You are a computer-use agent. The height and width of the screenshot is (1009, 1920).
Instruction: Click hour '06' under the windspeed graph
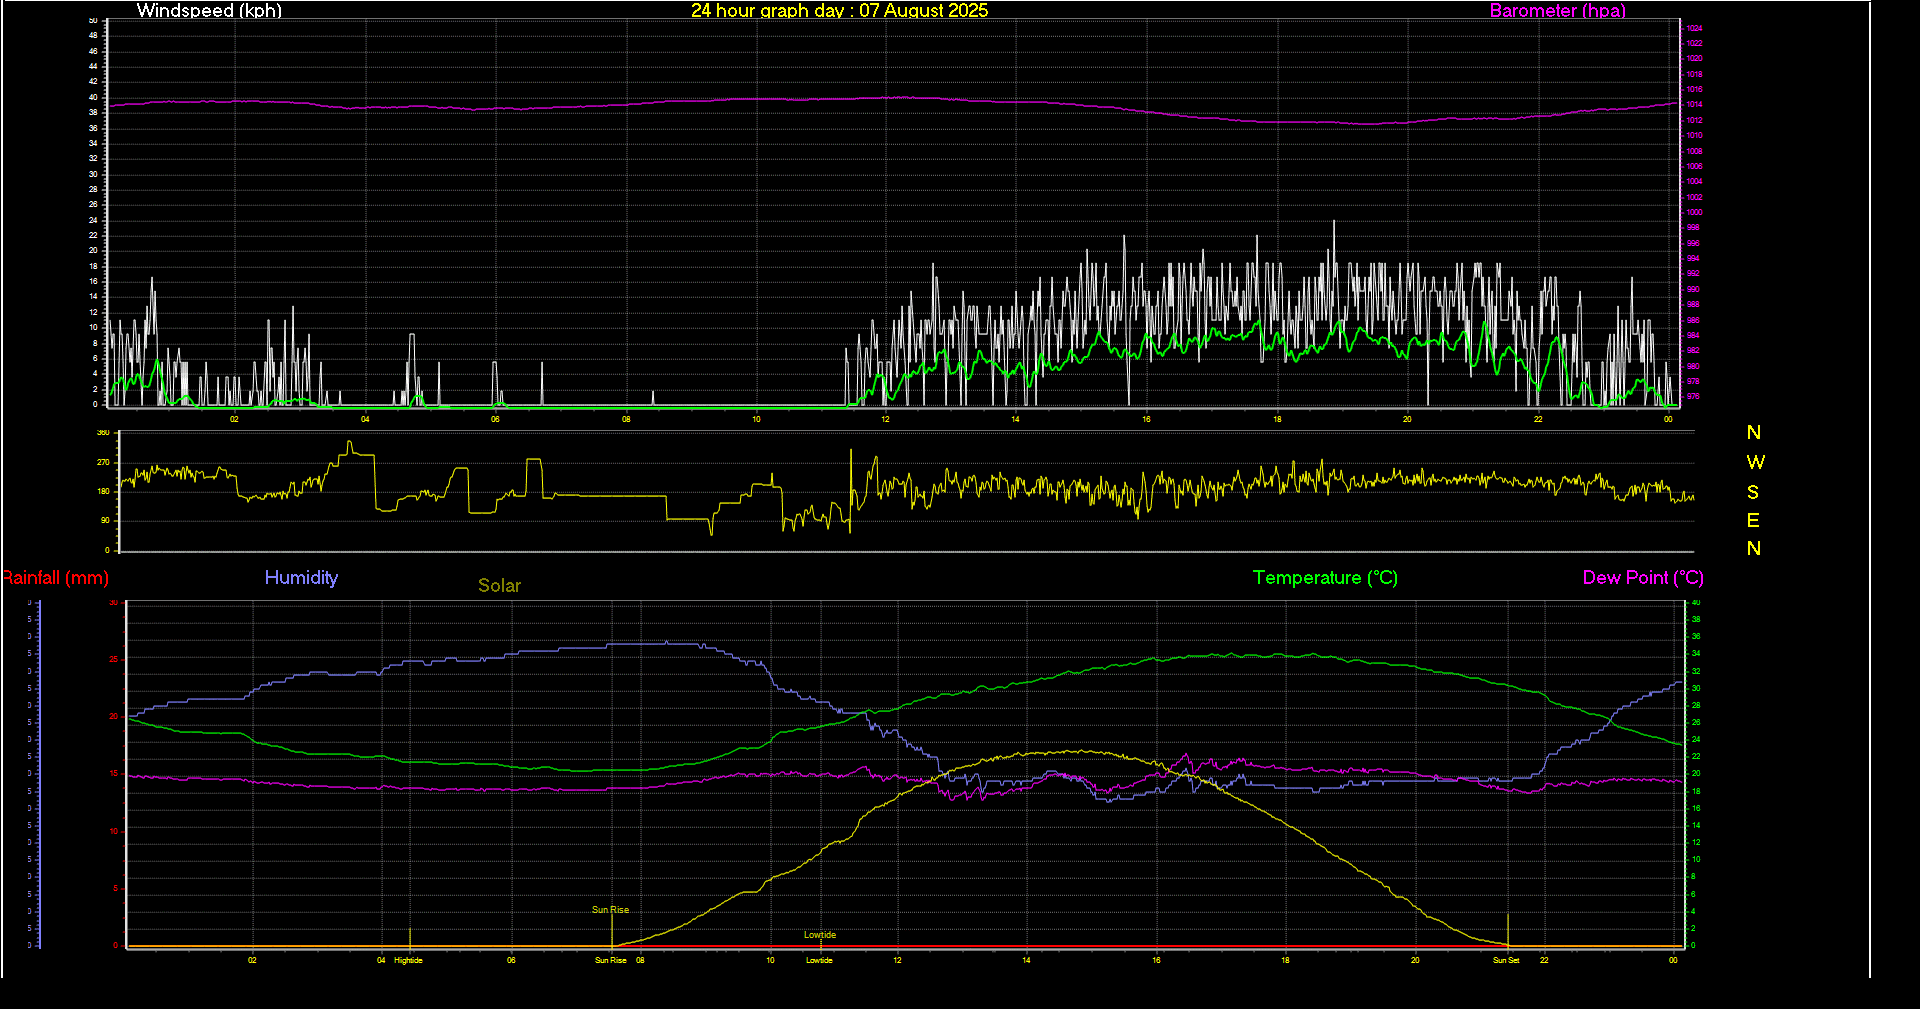click(x=495, y=419)
